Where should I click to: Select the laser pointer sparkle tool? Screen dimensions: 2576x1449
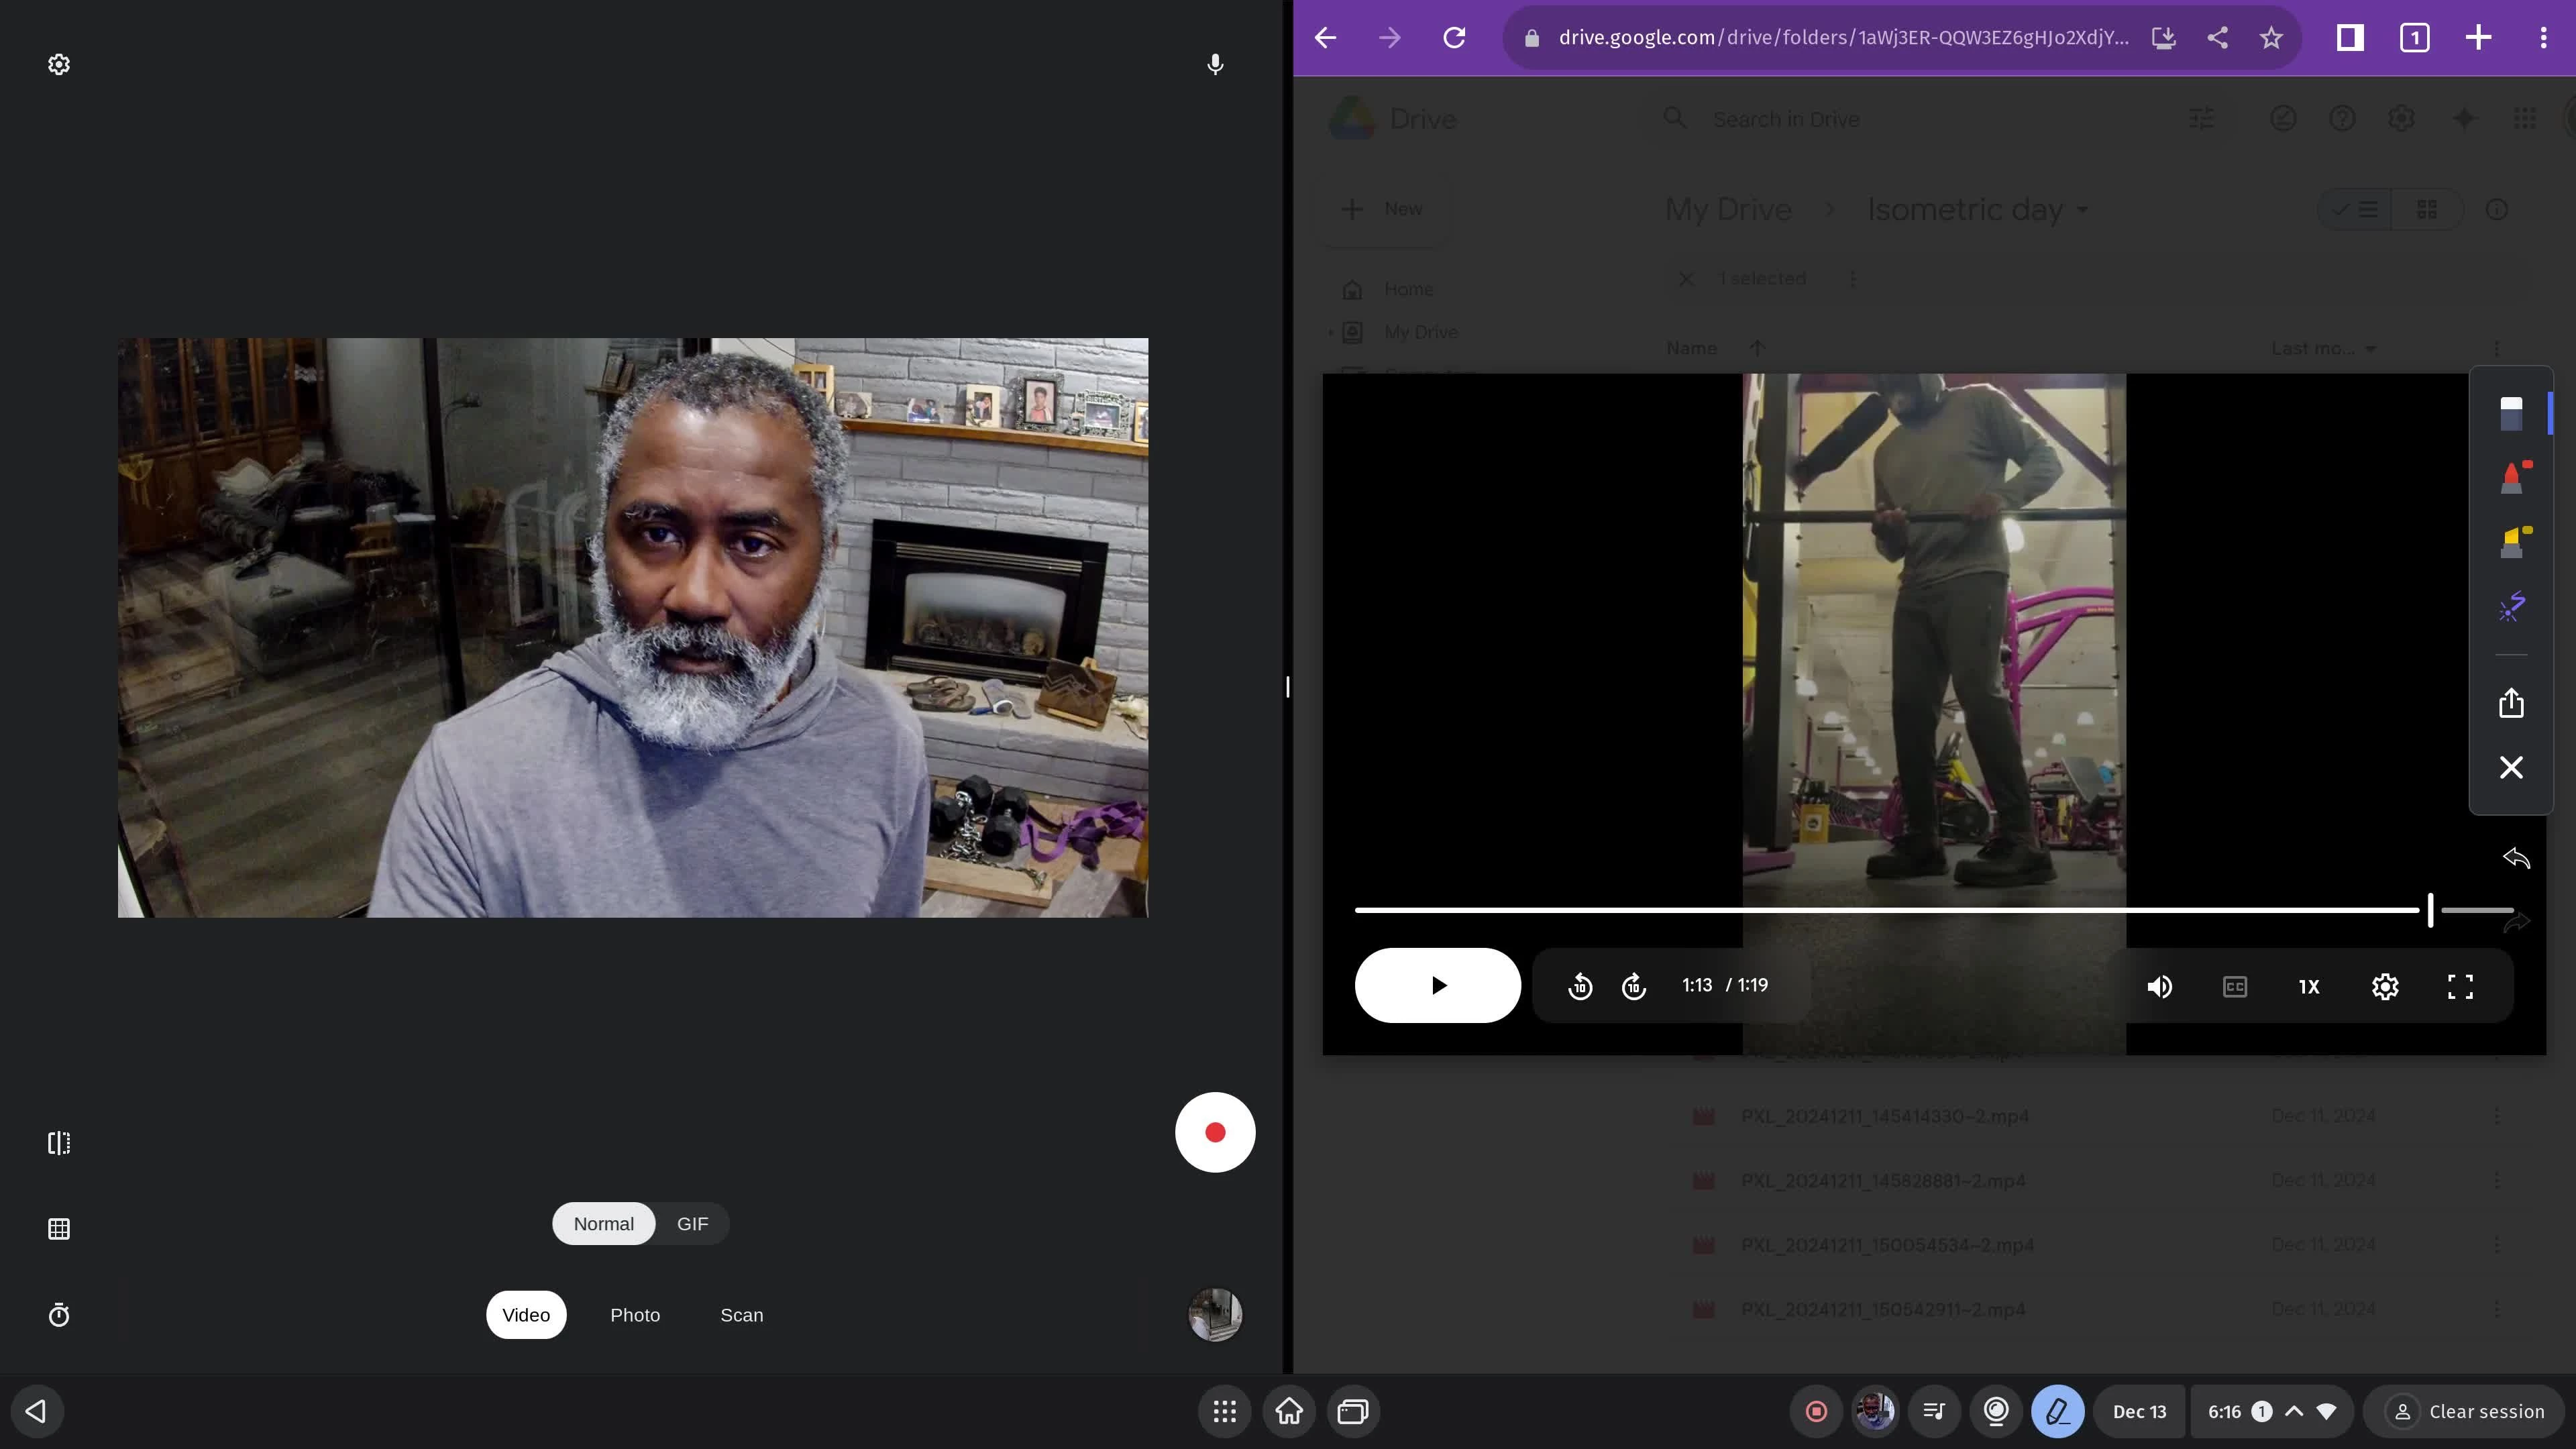tap(2511, 606)
